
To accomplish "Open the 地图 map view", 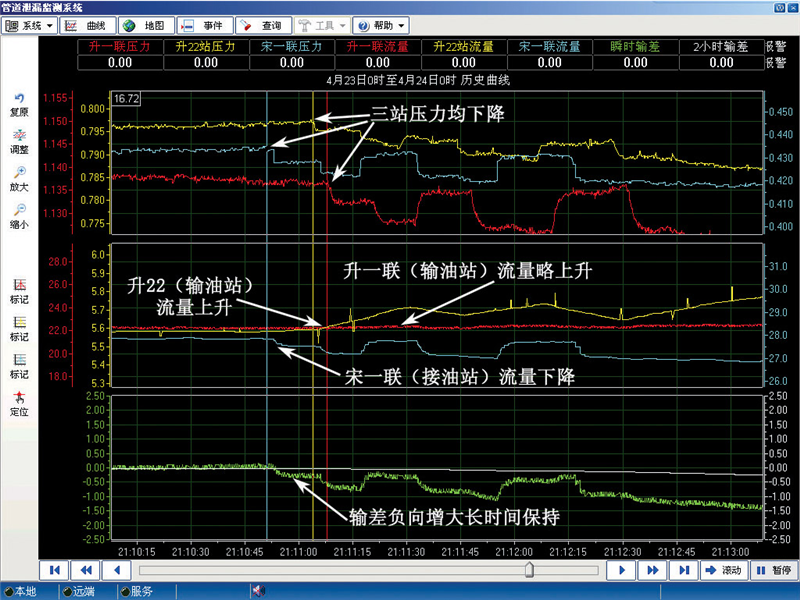I will [146, 24].
